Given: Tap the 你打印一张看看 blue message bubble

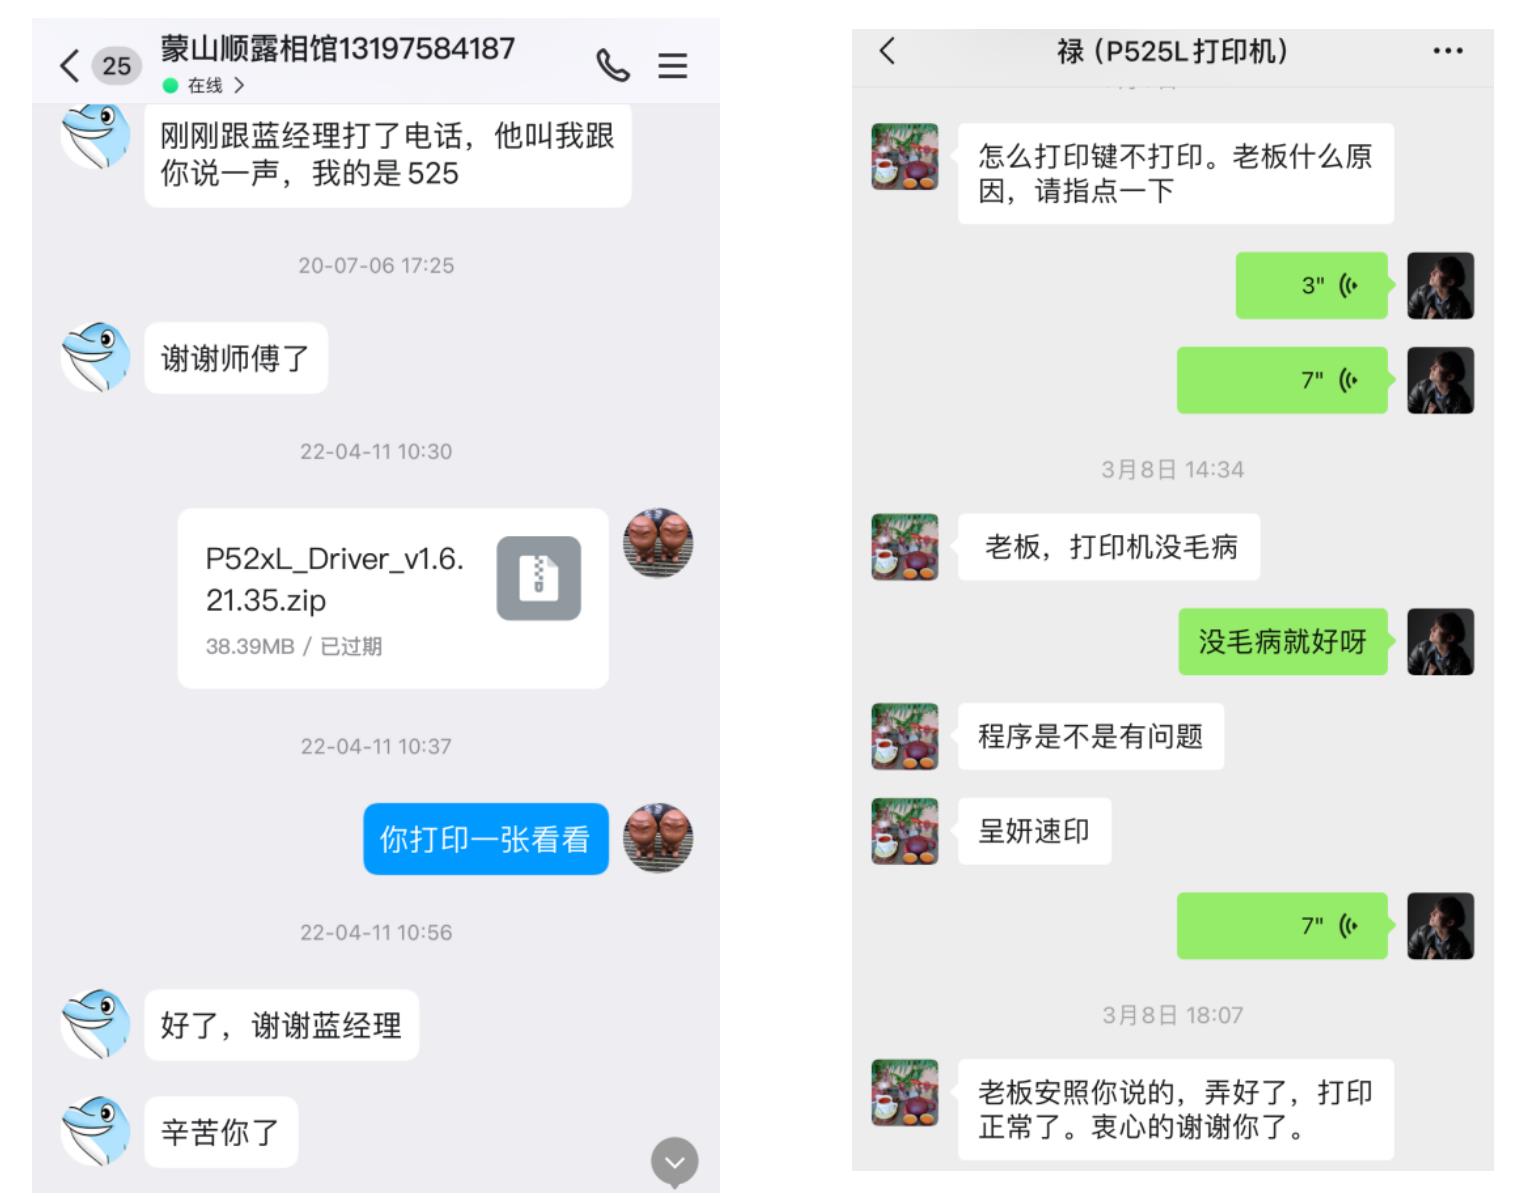Looking at the screenshot, I should tap(485, 839).
